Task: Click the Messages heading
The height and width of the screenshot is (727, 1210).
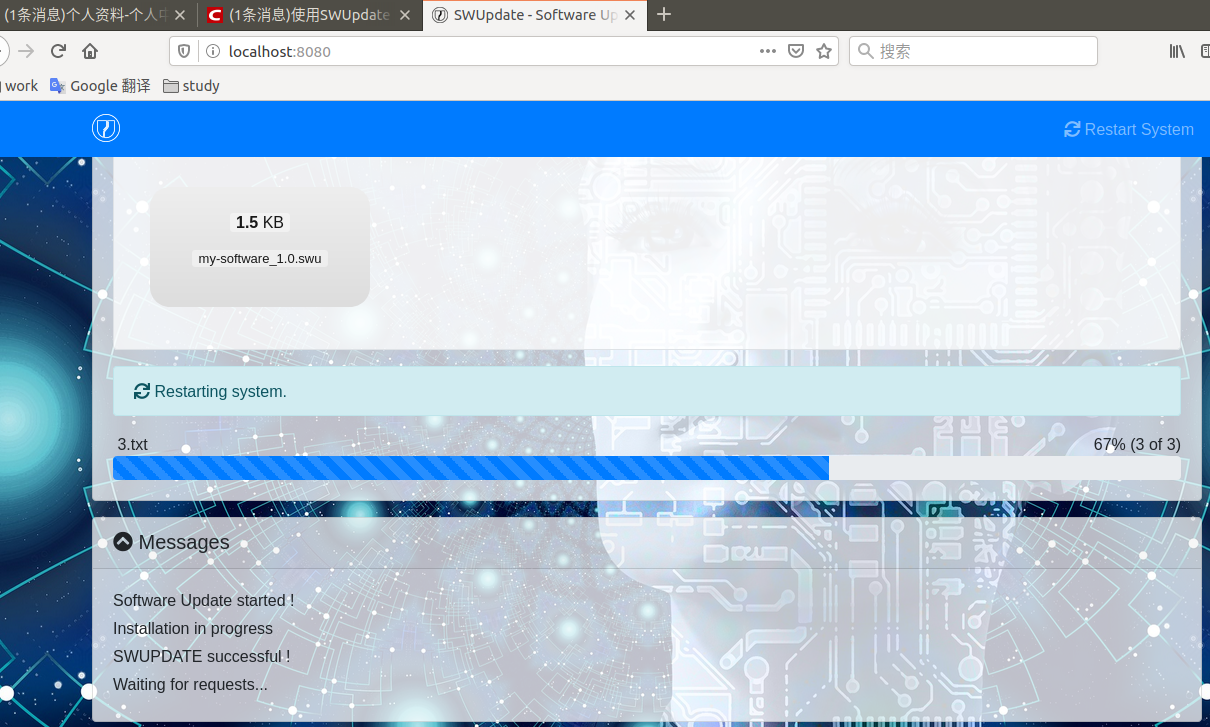Action: pos(184,542)
